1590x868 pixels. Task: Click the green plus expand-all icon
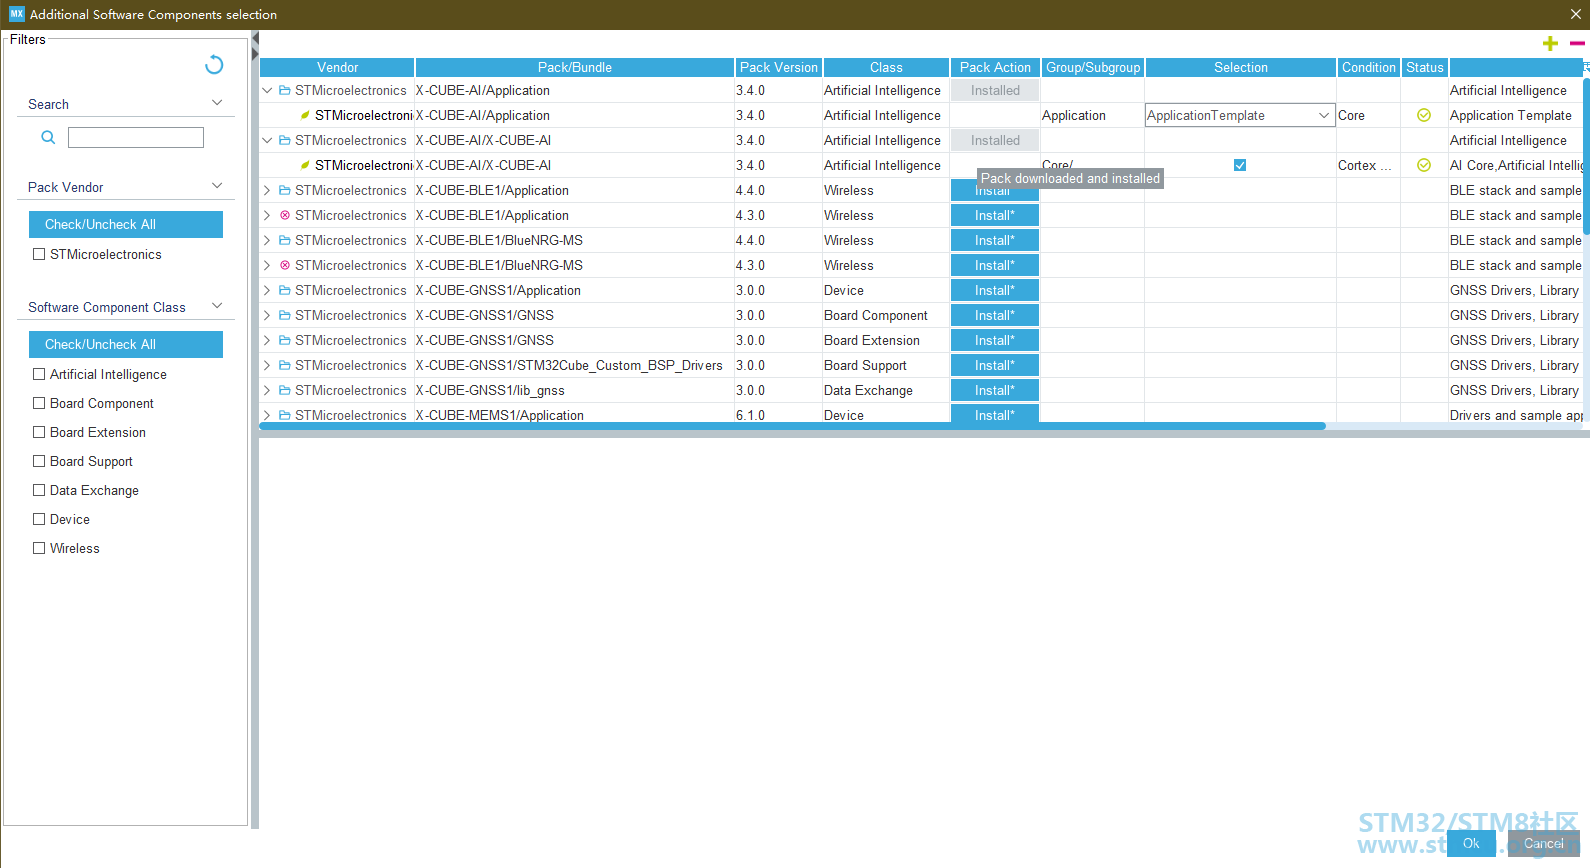1550,43
